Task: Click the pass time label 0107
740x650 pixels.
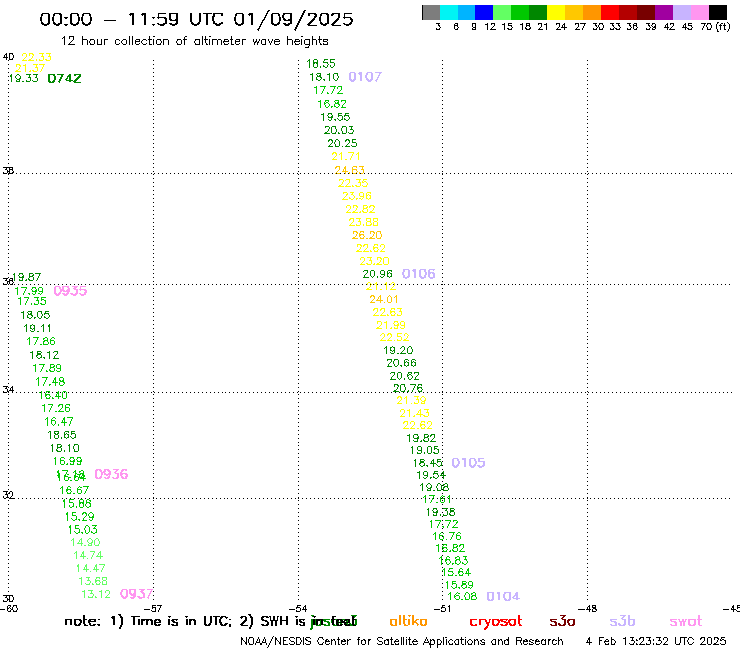Action: coord(365,77)
